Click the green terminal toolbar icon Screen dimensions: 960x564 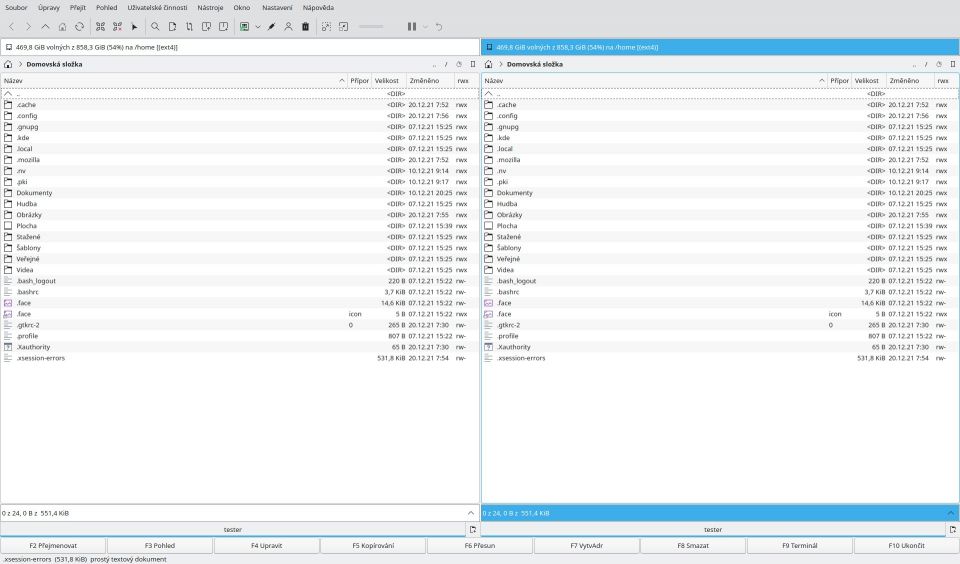(x=245, y=27)
